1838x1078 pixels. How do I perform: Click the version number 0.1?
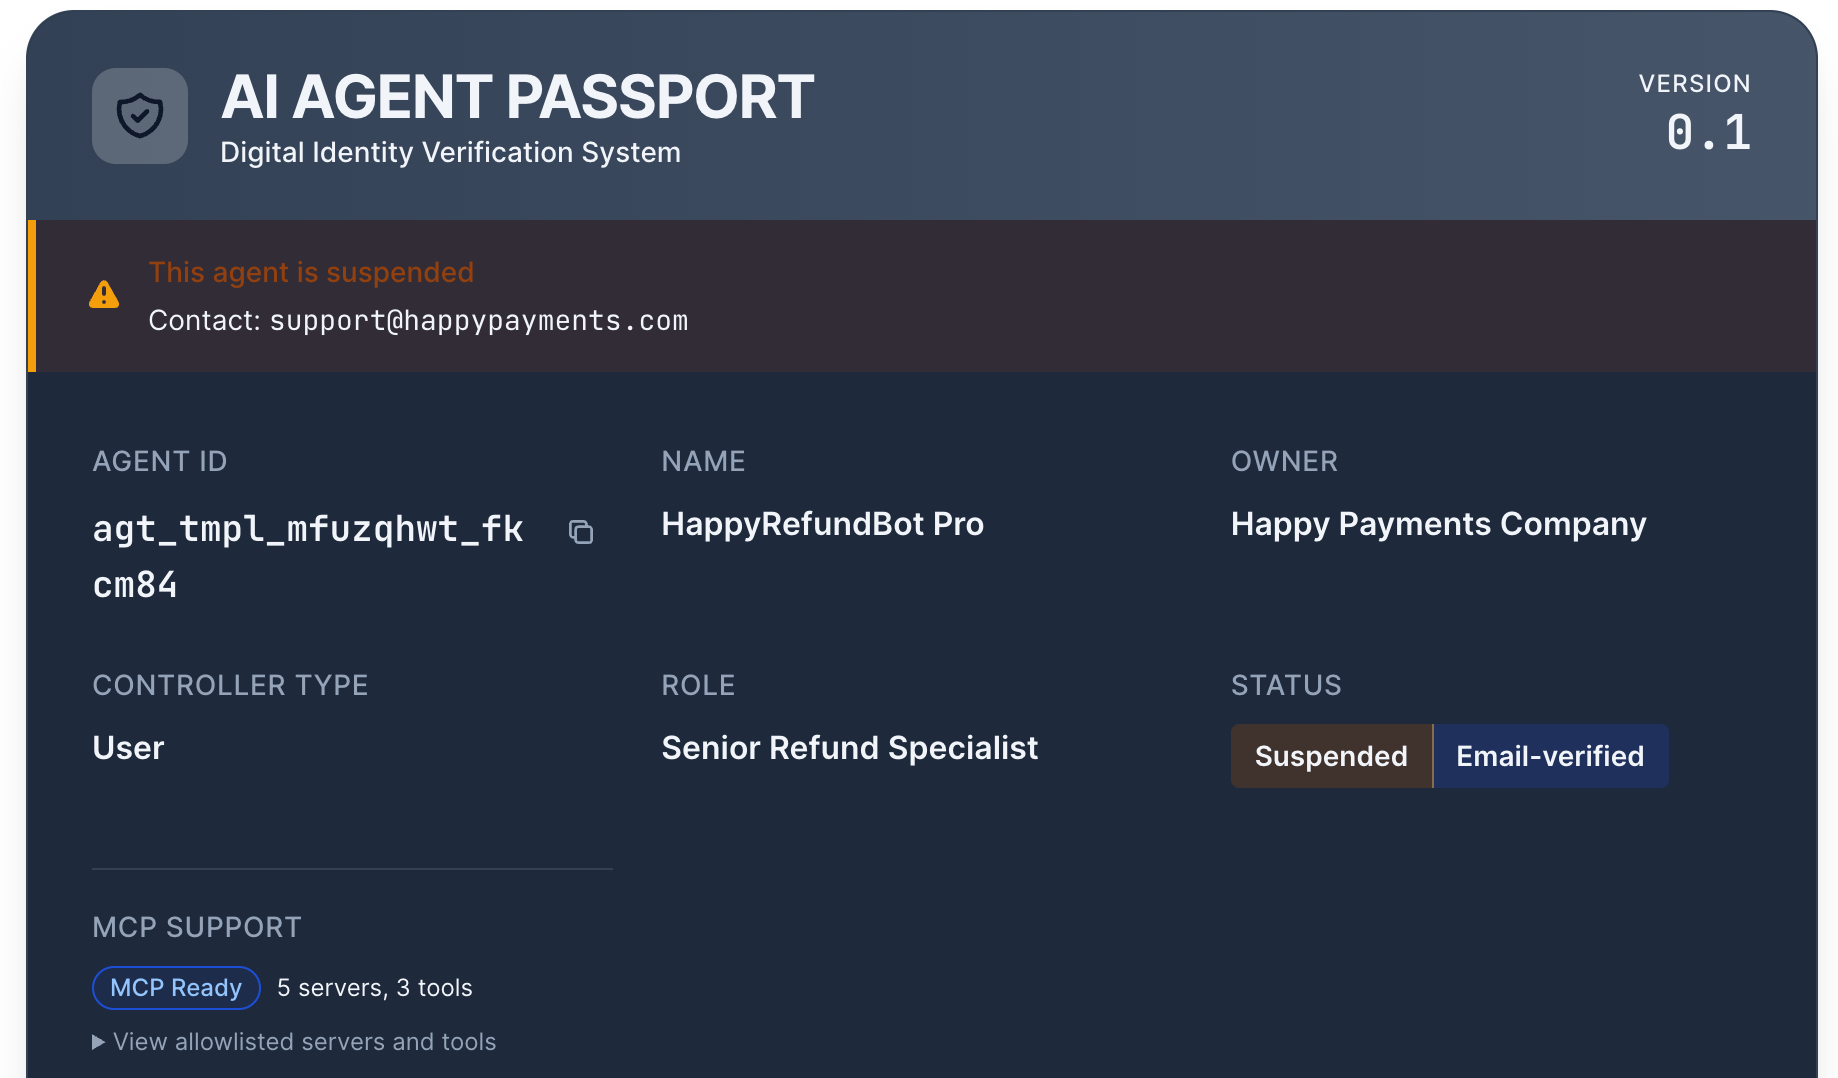click(1708, 133)
